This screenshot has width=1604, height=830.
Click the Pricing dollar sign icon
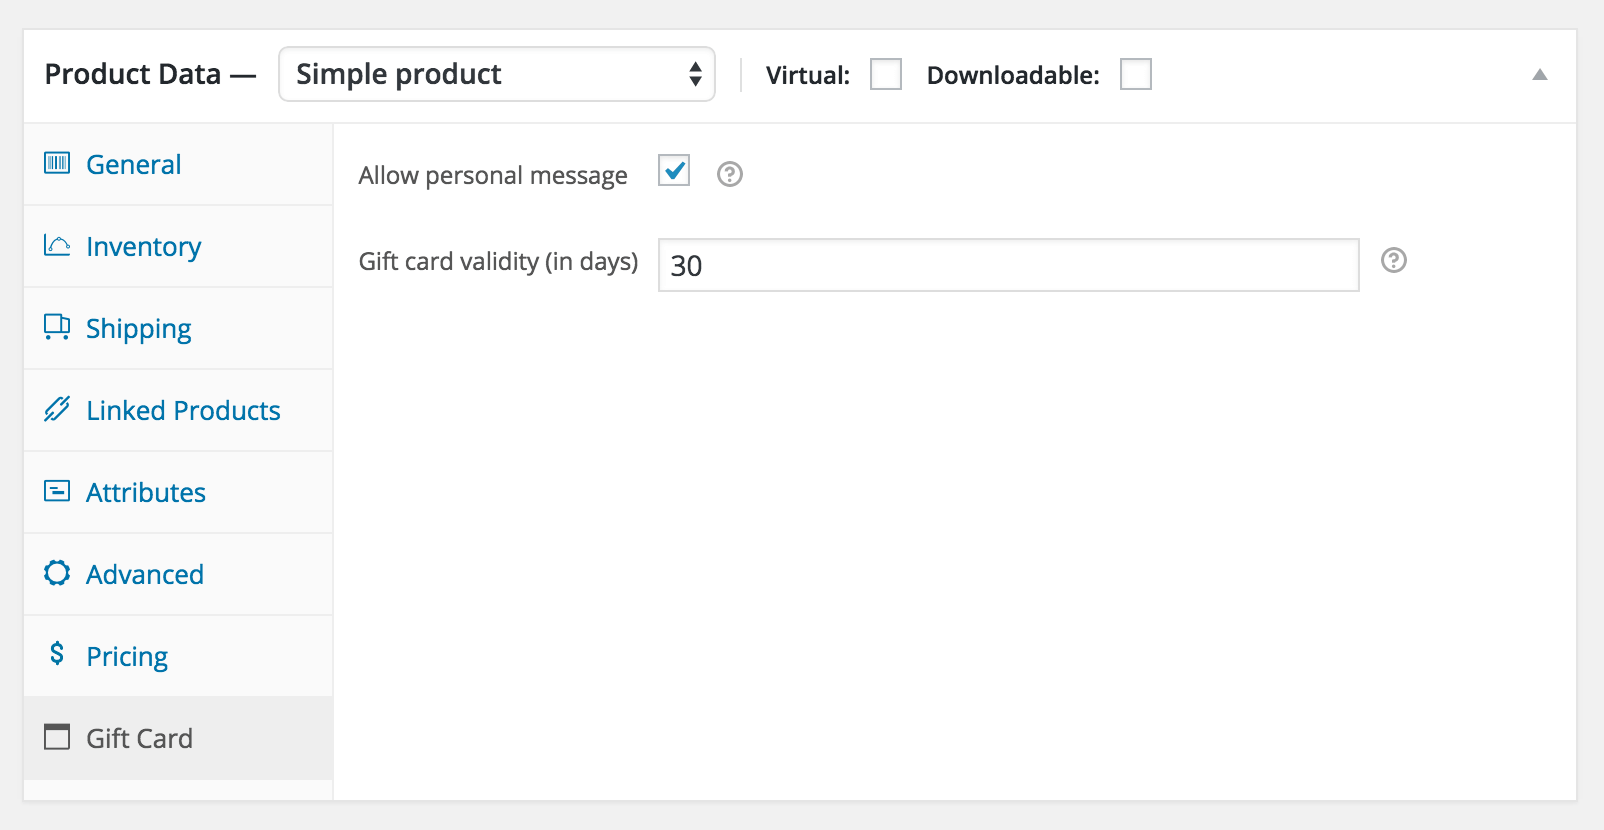click(57, 654)
